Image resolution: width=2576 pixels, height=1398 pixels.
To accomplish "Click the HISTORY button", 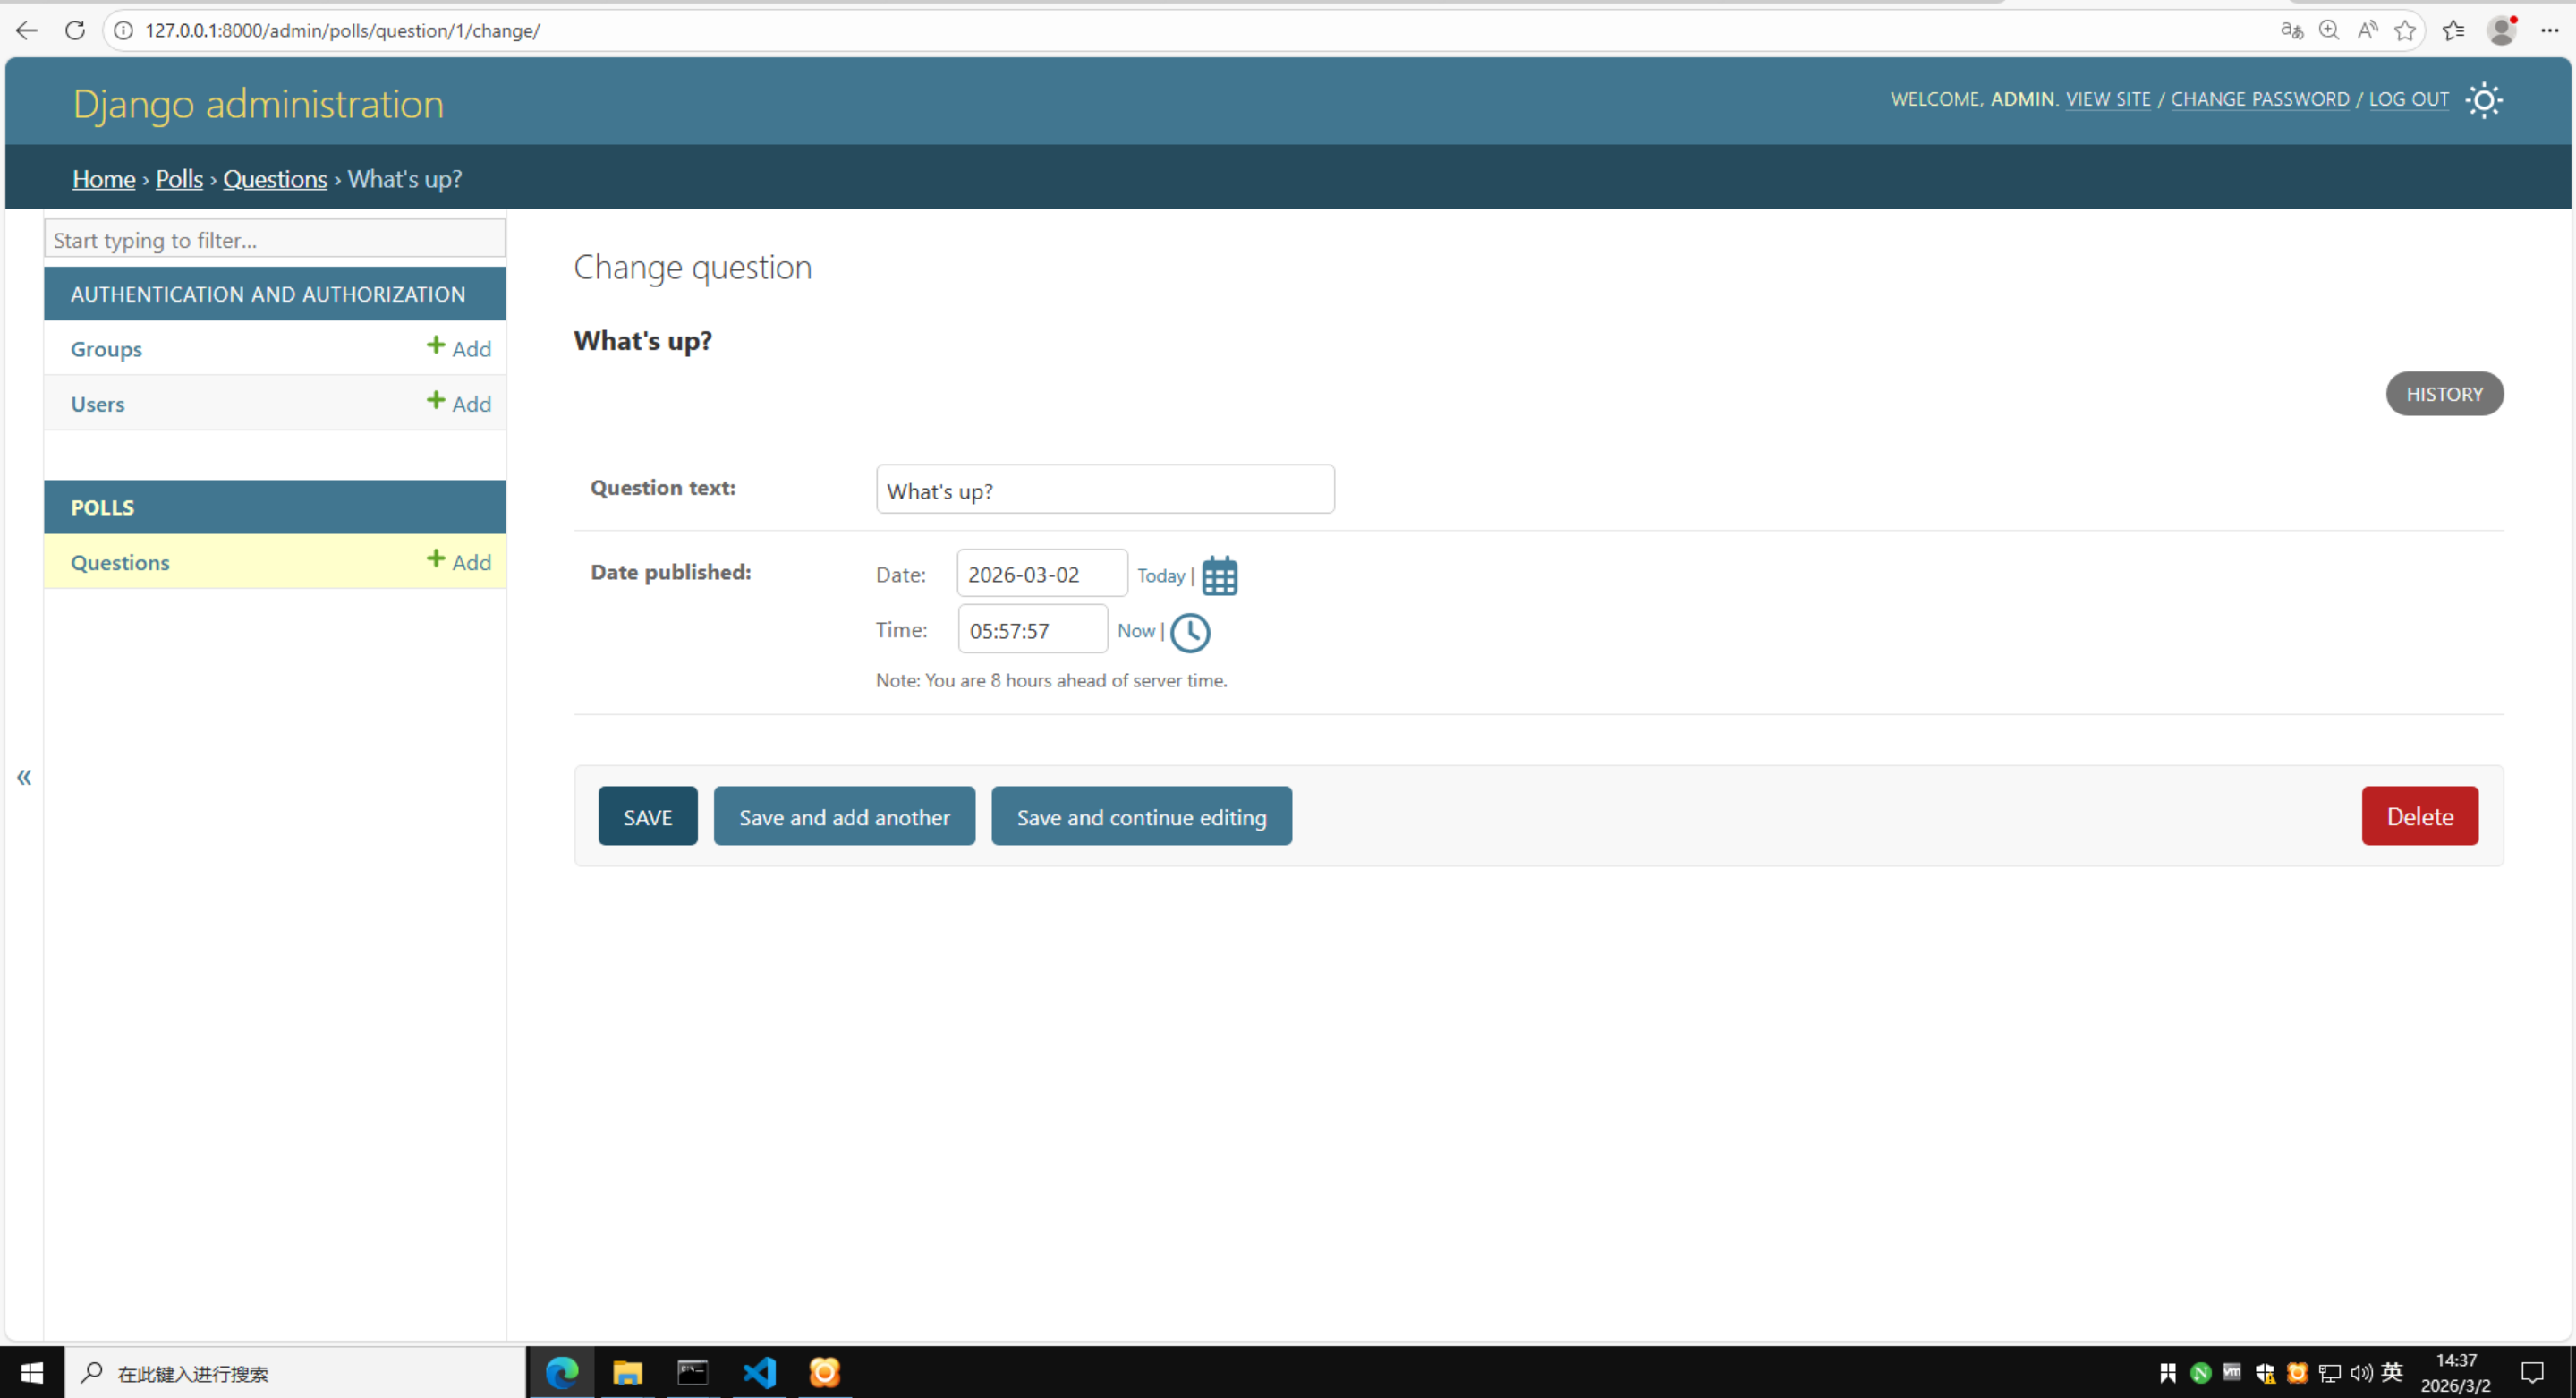I will pyautogui.click(x=2444, y=394).
